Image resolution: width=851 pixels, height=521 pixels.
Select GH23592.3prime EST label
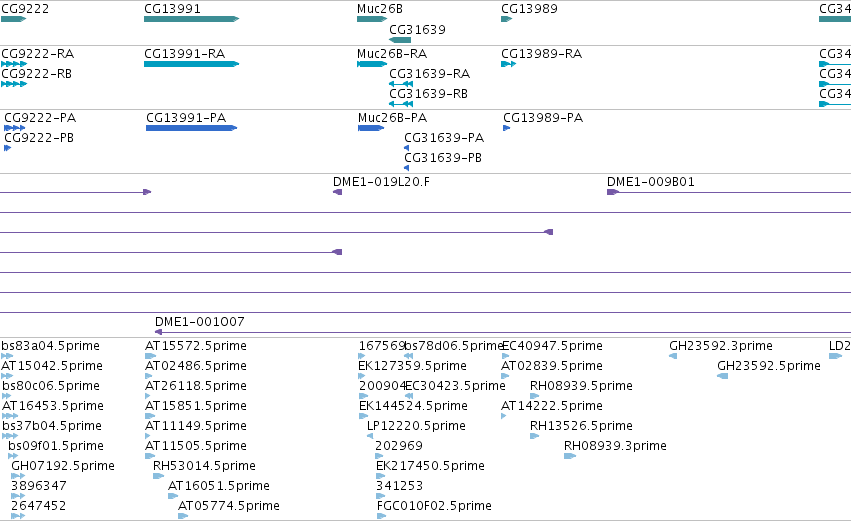720,346
